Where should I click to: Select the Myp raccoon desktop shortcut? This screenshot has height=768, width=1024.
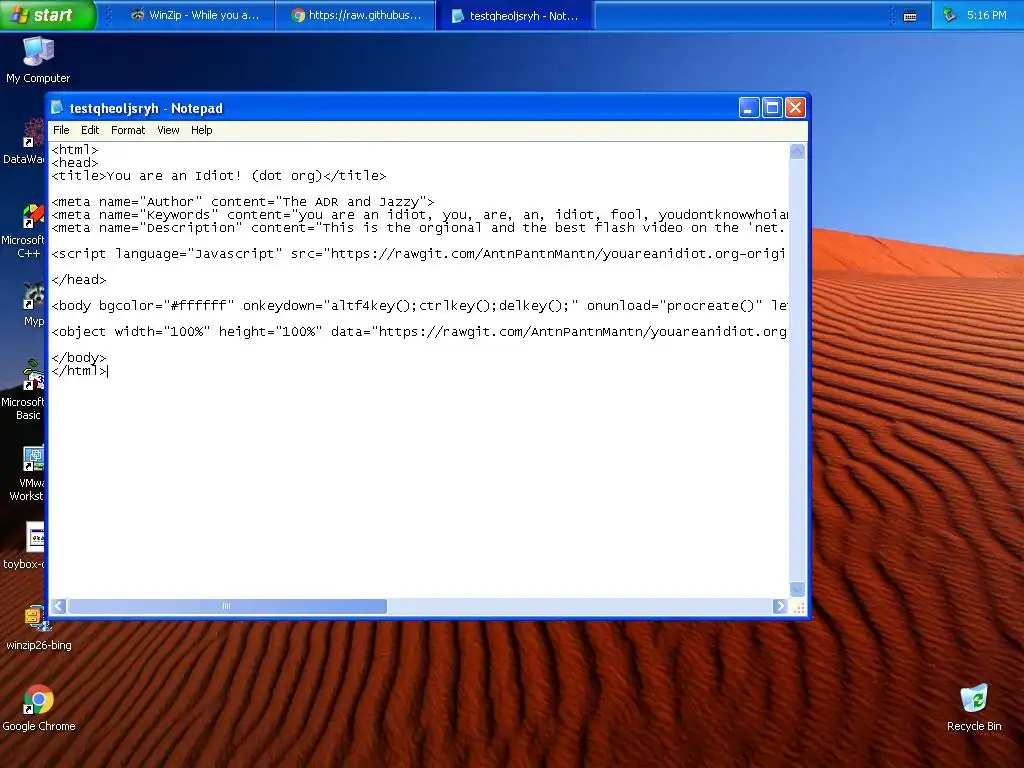click(x=33, y=304)
